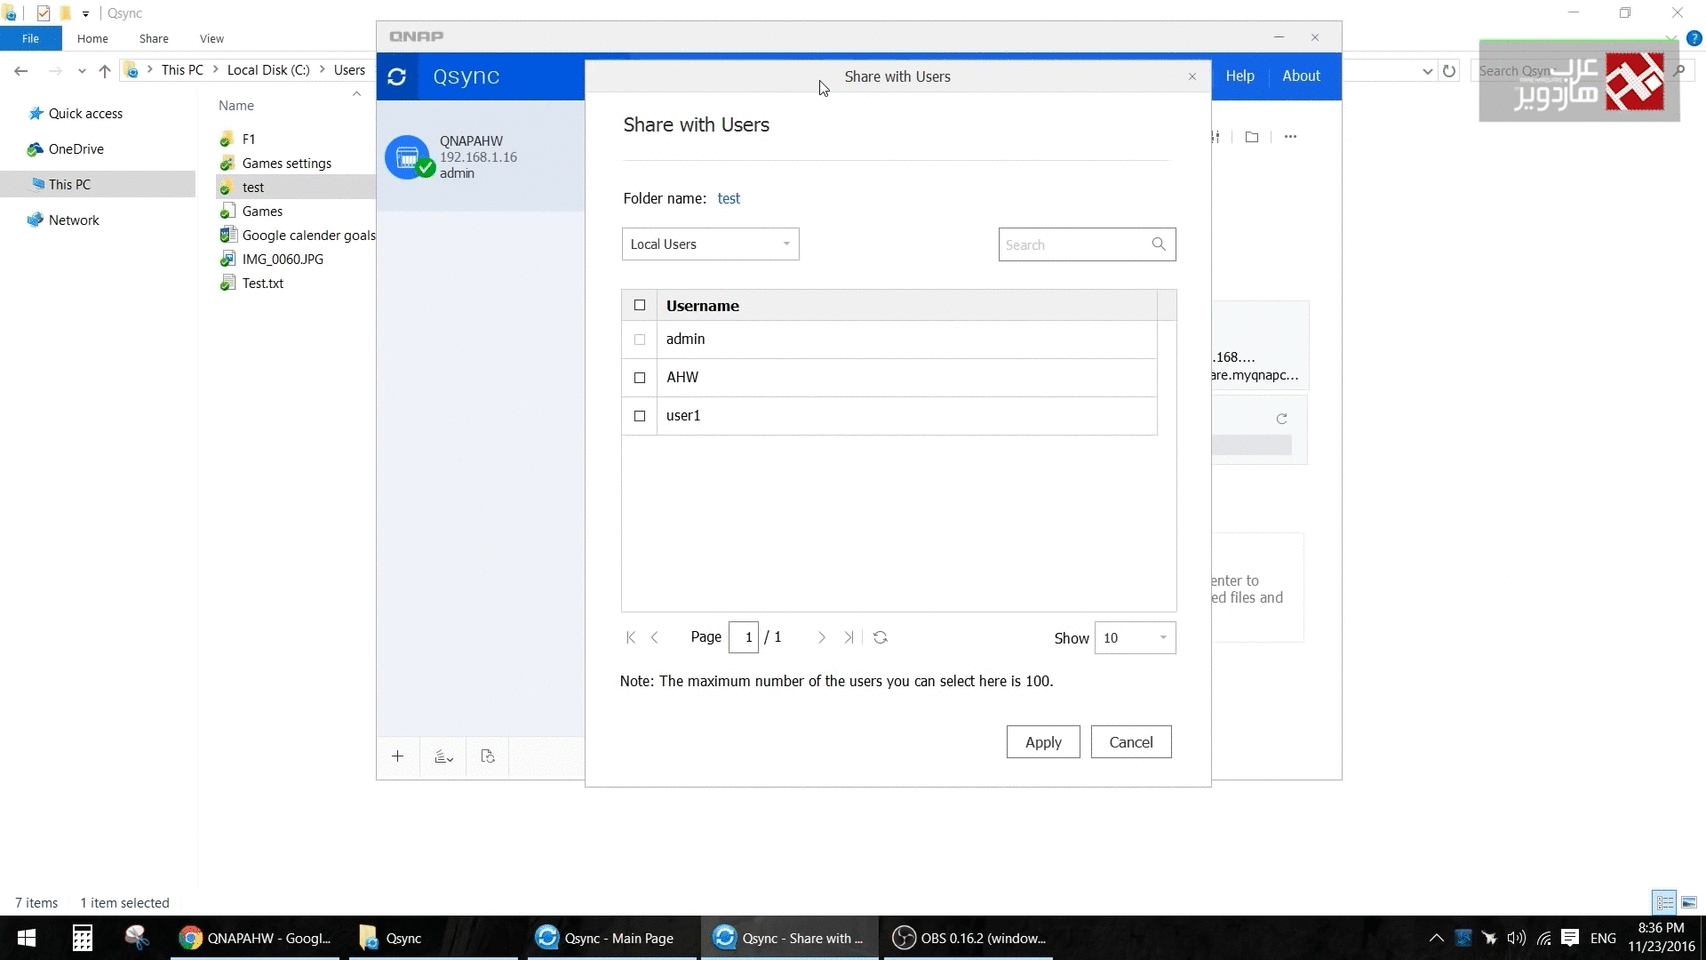Open the Qsync About menu
This screenshot has width=1706, height=960.
click(x=1301, y=76)
